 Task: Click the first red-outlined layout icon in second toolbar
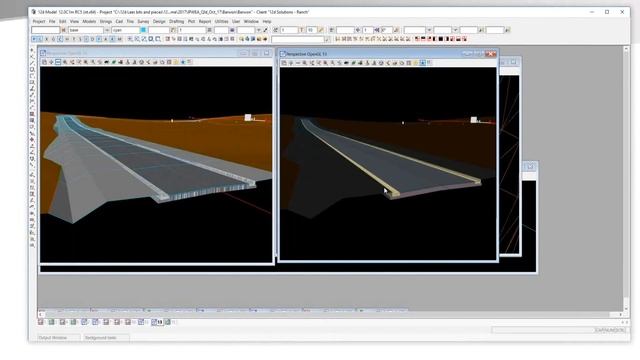point(417,39)
